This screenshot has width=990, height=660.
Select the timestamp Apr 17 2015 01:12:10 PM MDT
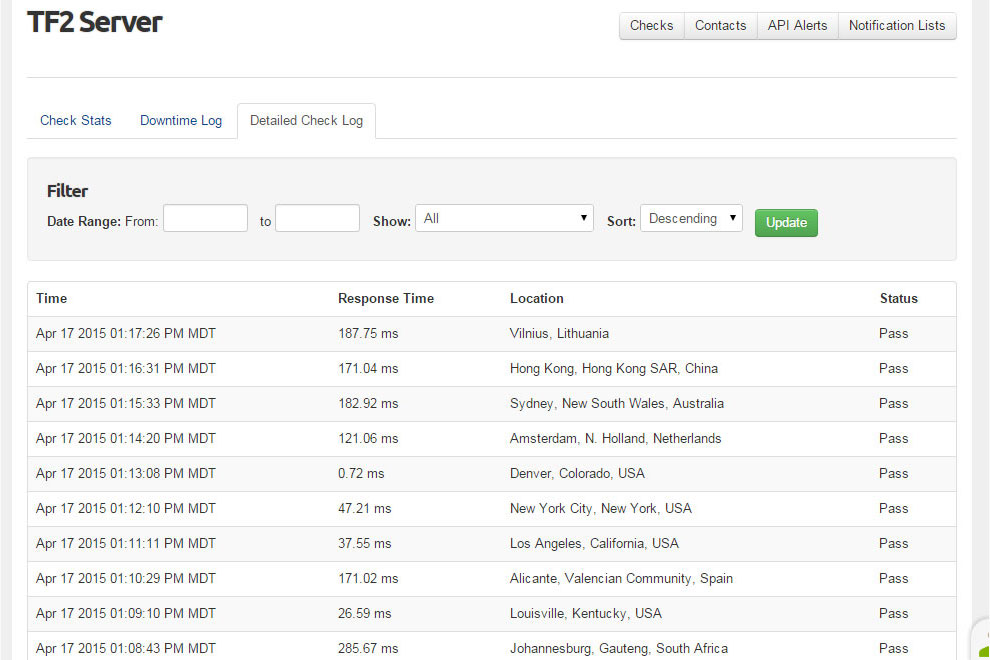click(126, 508)
